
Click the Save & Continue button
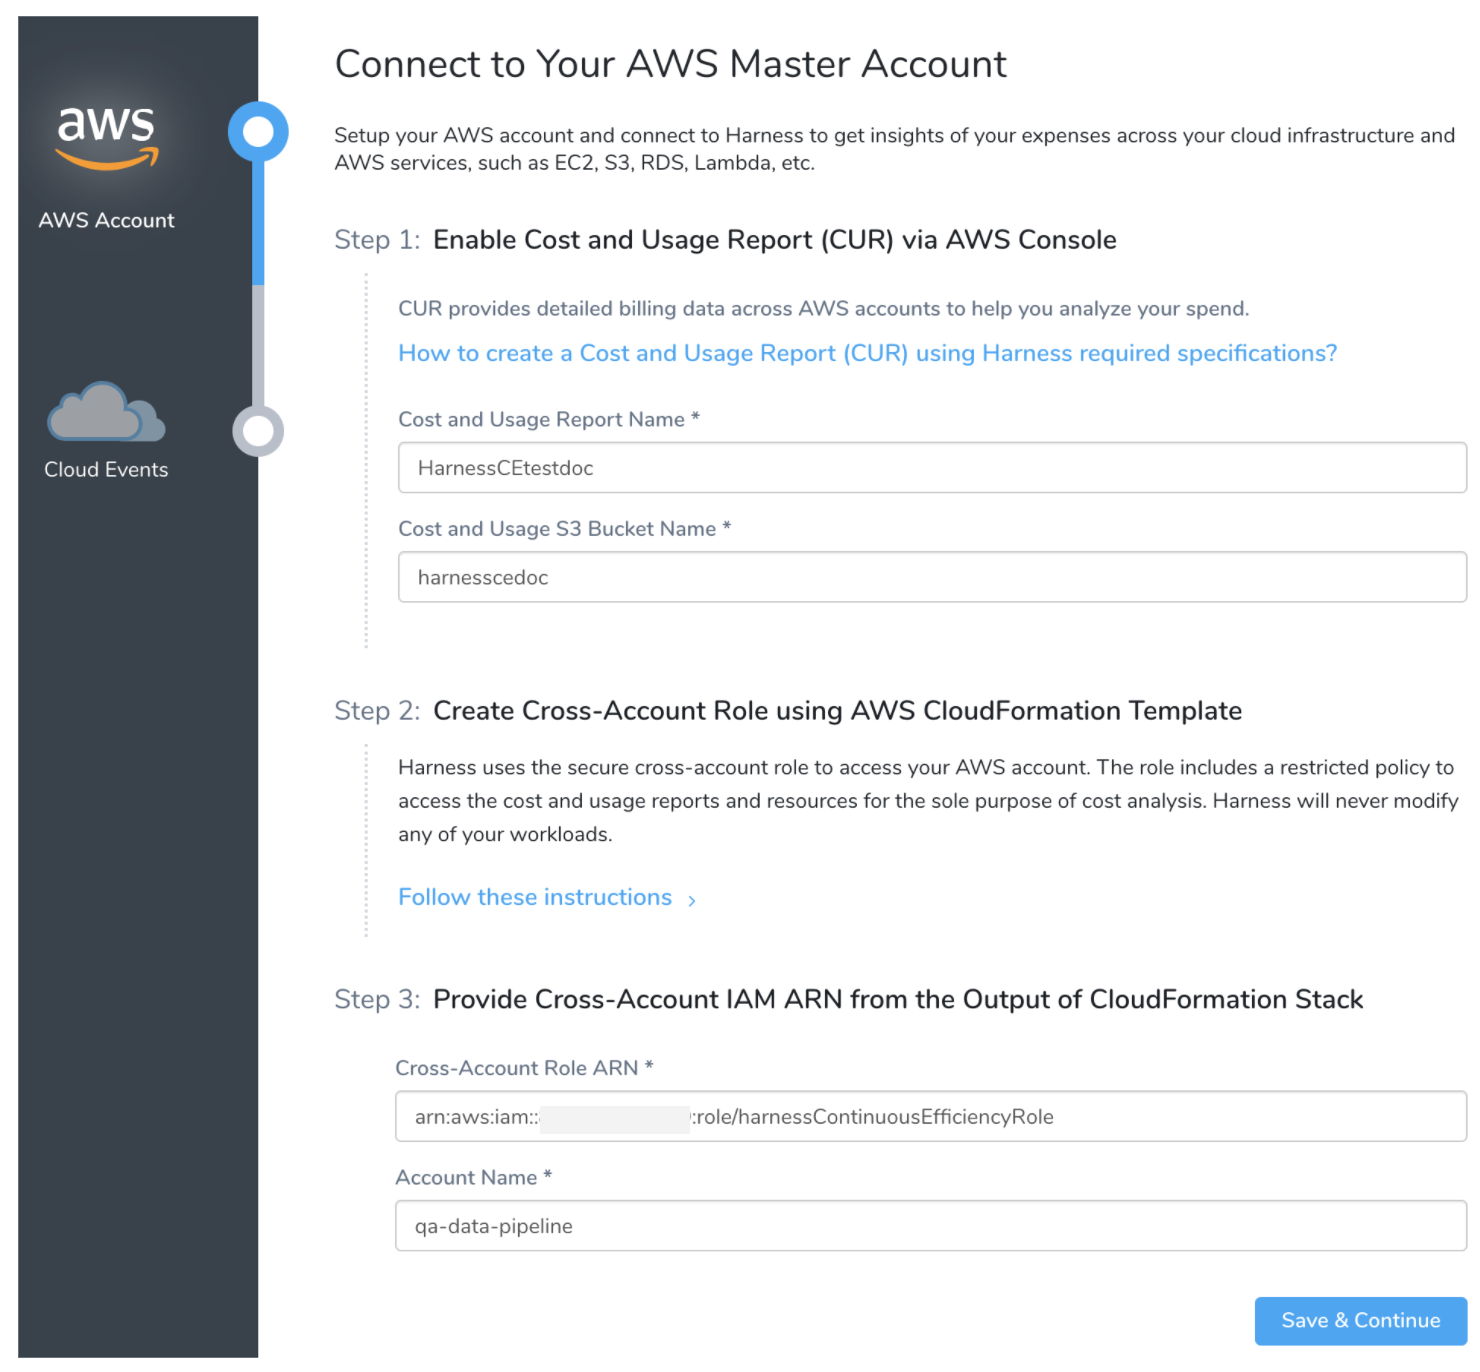[x=1361, y=1321]
